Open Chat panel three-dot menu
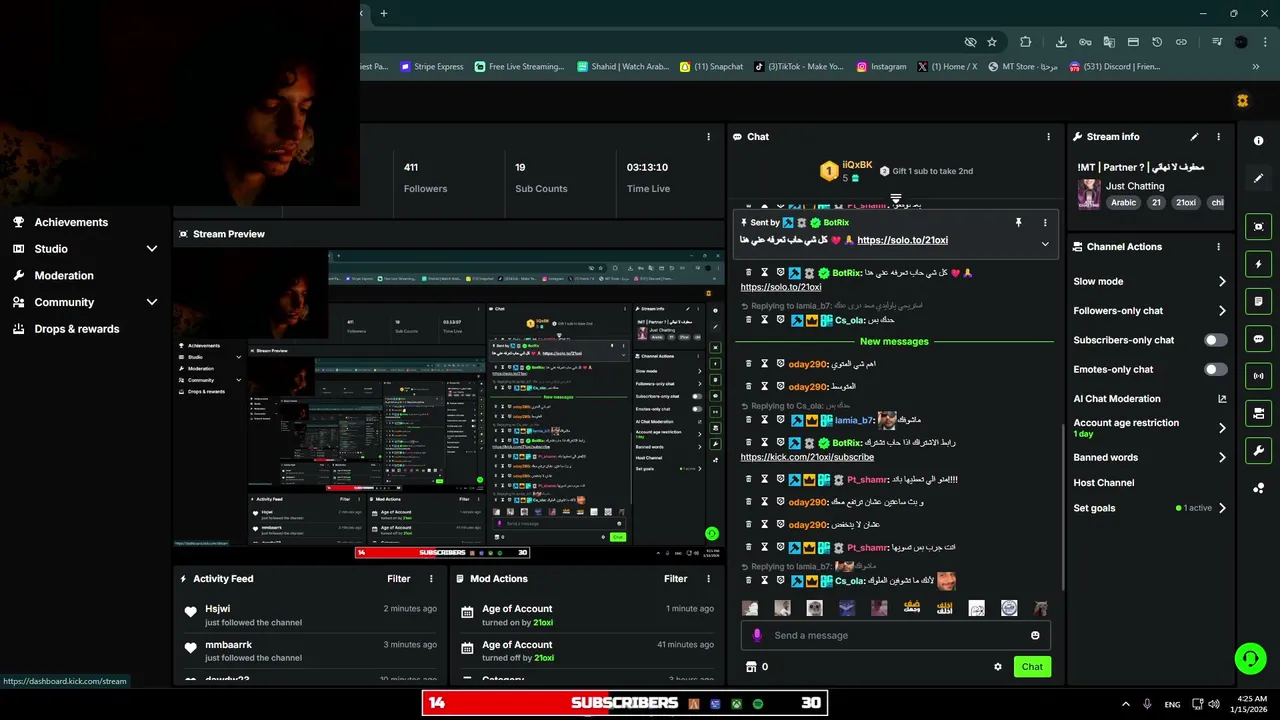Viewport: 1280px width, 720px height. 1048,137
